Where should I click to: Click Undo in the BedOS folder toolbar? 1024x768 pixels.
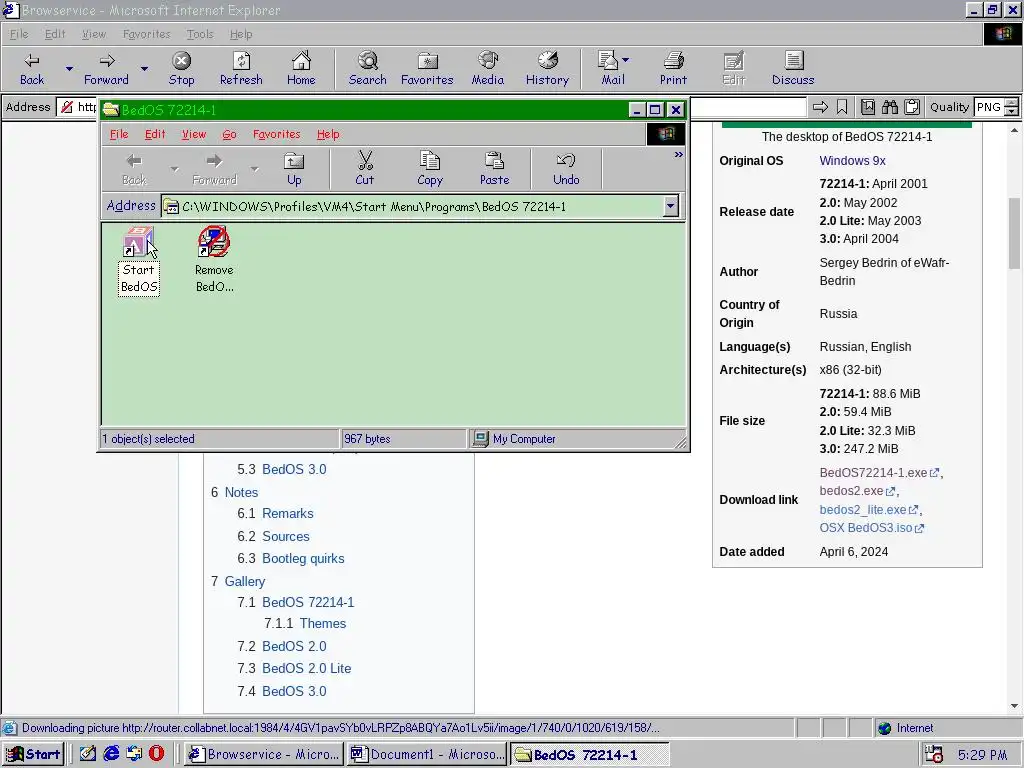pos(566,169)
